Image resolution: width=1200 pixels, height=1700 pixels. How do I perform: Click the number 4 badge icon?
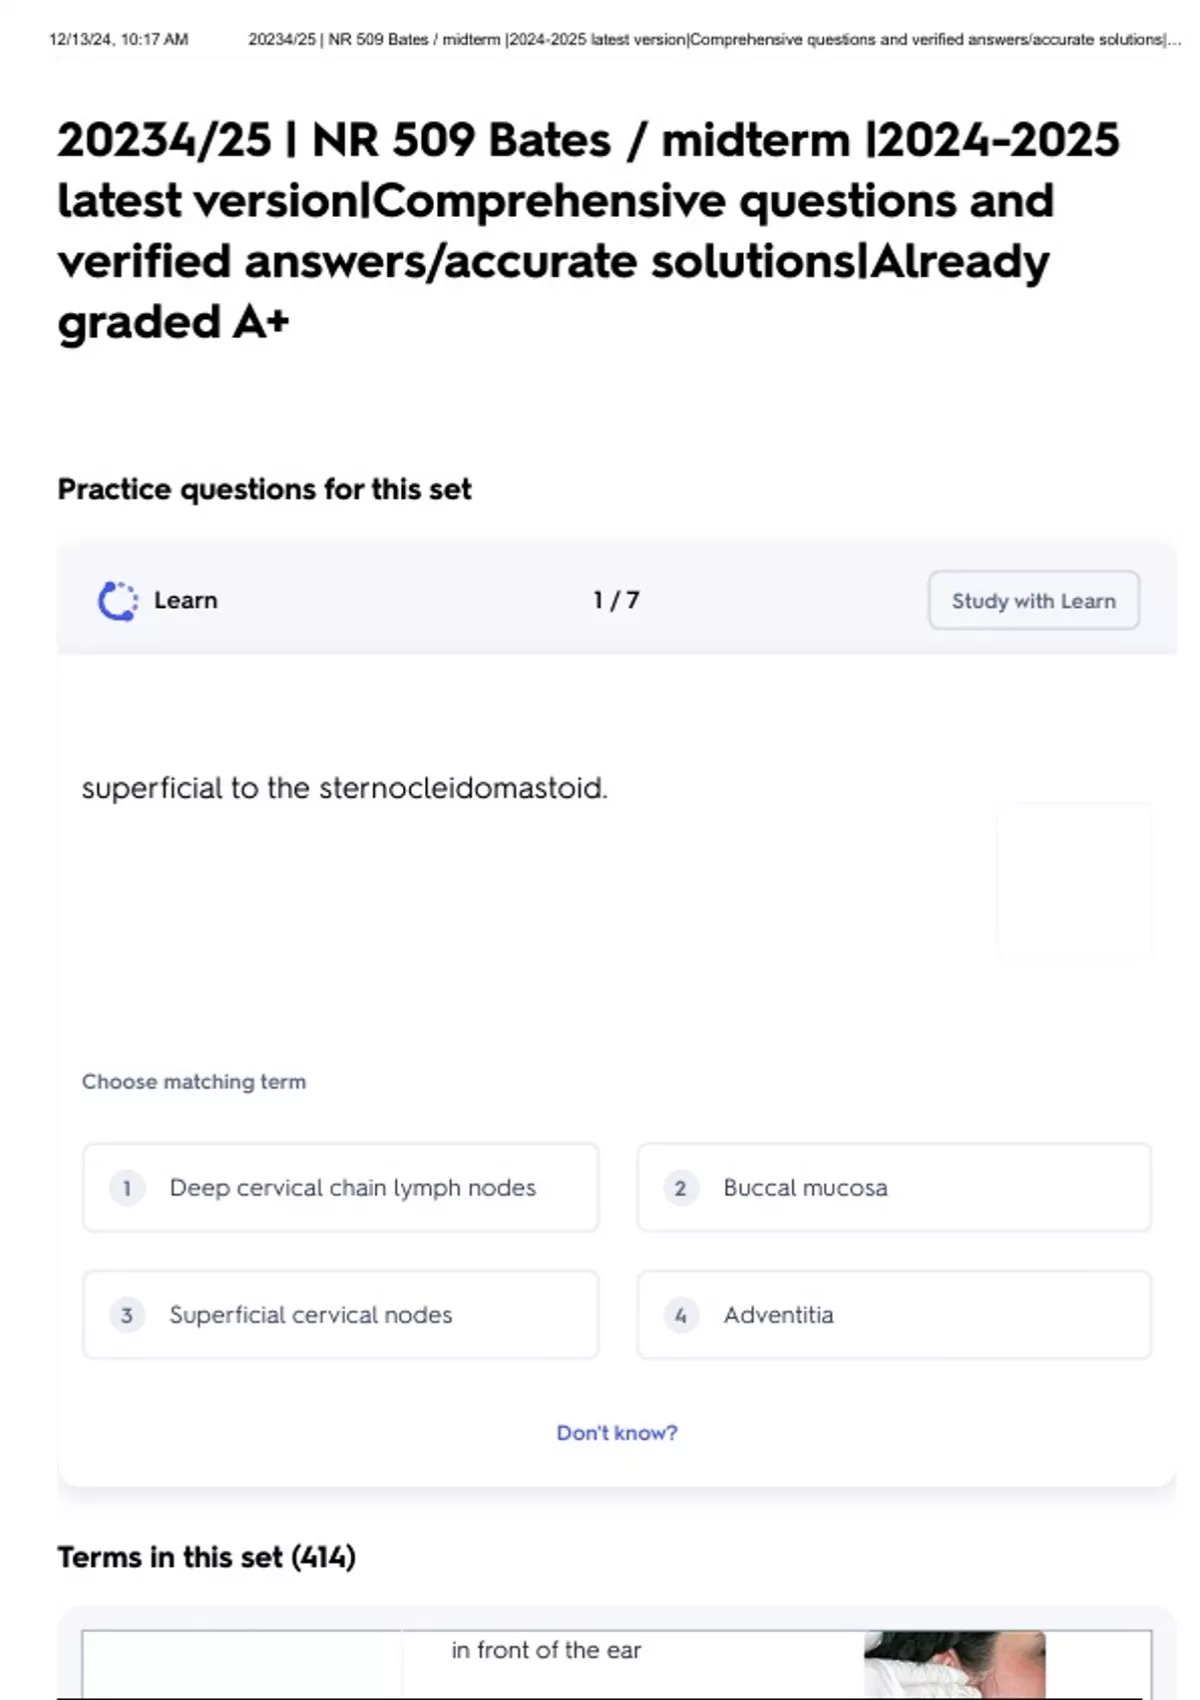pos(681,1315)
